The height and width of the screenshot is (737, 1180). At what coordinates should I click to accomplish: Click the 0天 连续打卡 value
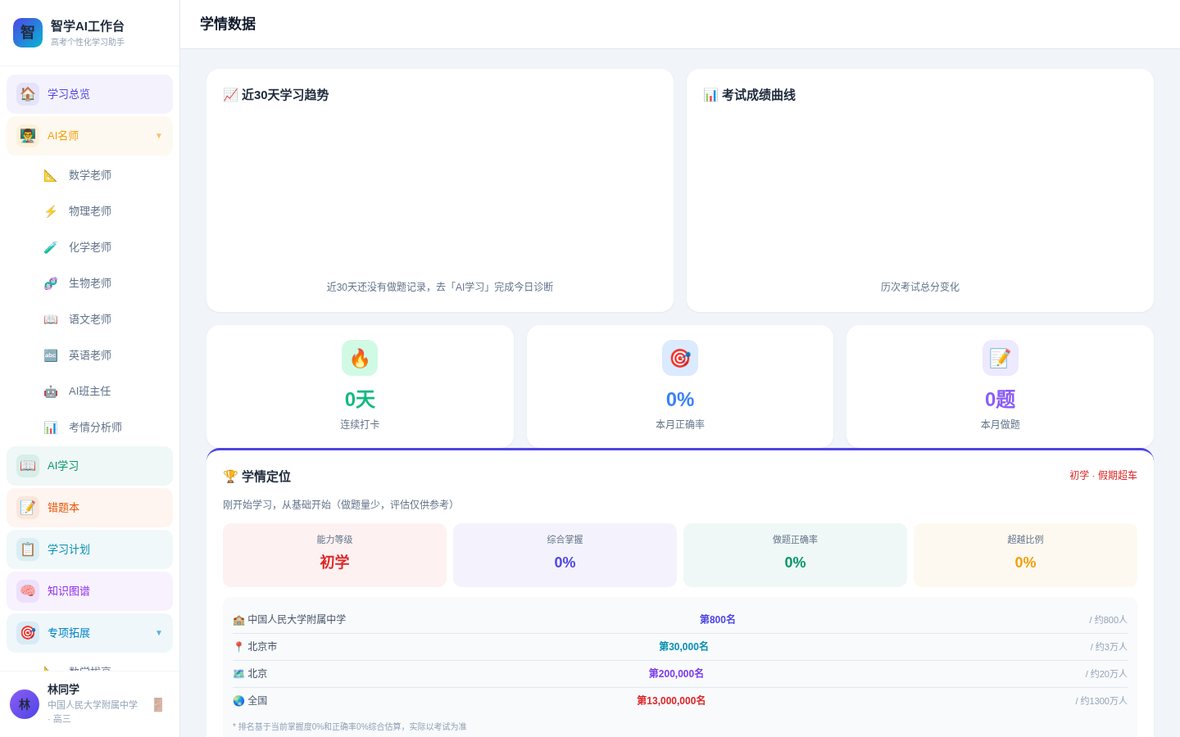point(360,399)
